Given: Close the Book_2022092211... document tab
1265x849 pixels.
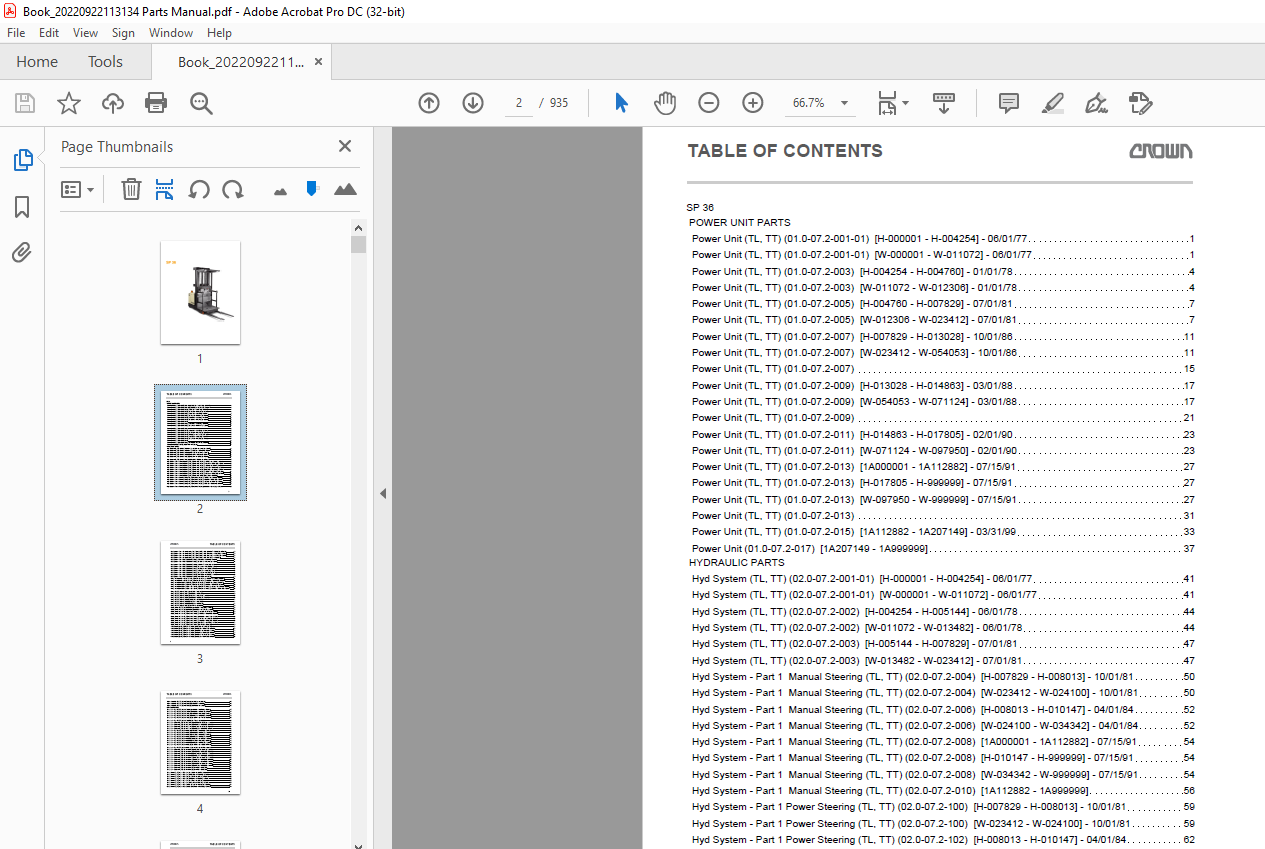Looking at the screenshot, I should click(x=318, y=61).
